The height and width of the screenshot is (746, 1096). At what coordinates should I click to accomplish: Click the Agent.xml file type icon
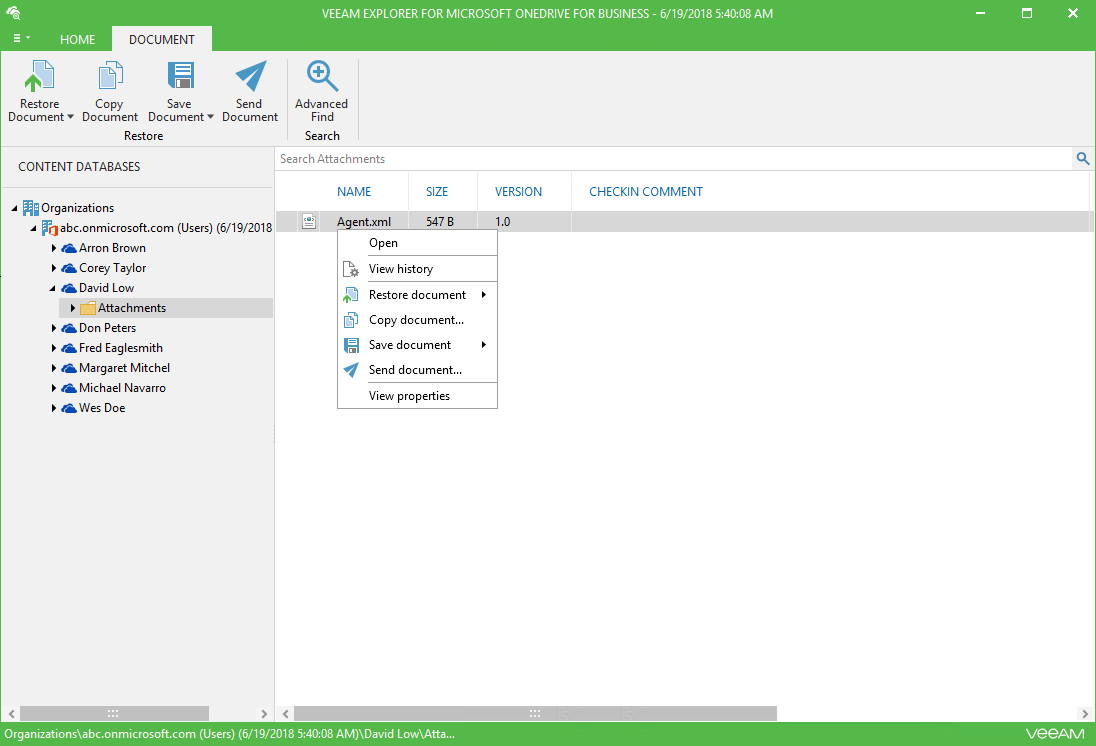click(x=309, y=222)
